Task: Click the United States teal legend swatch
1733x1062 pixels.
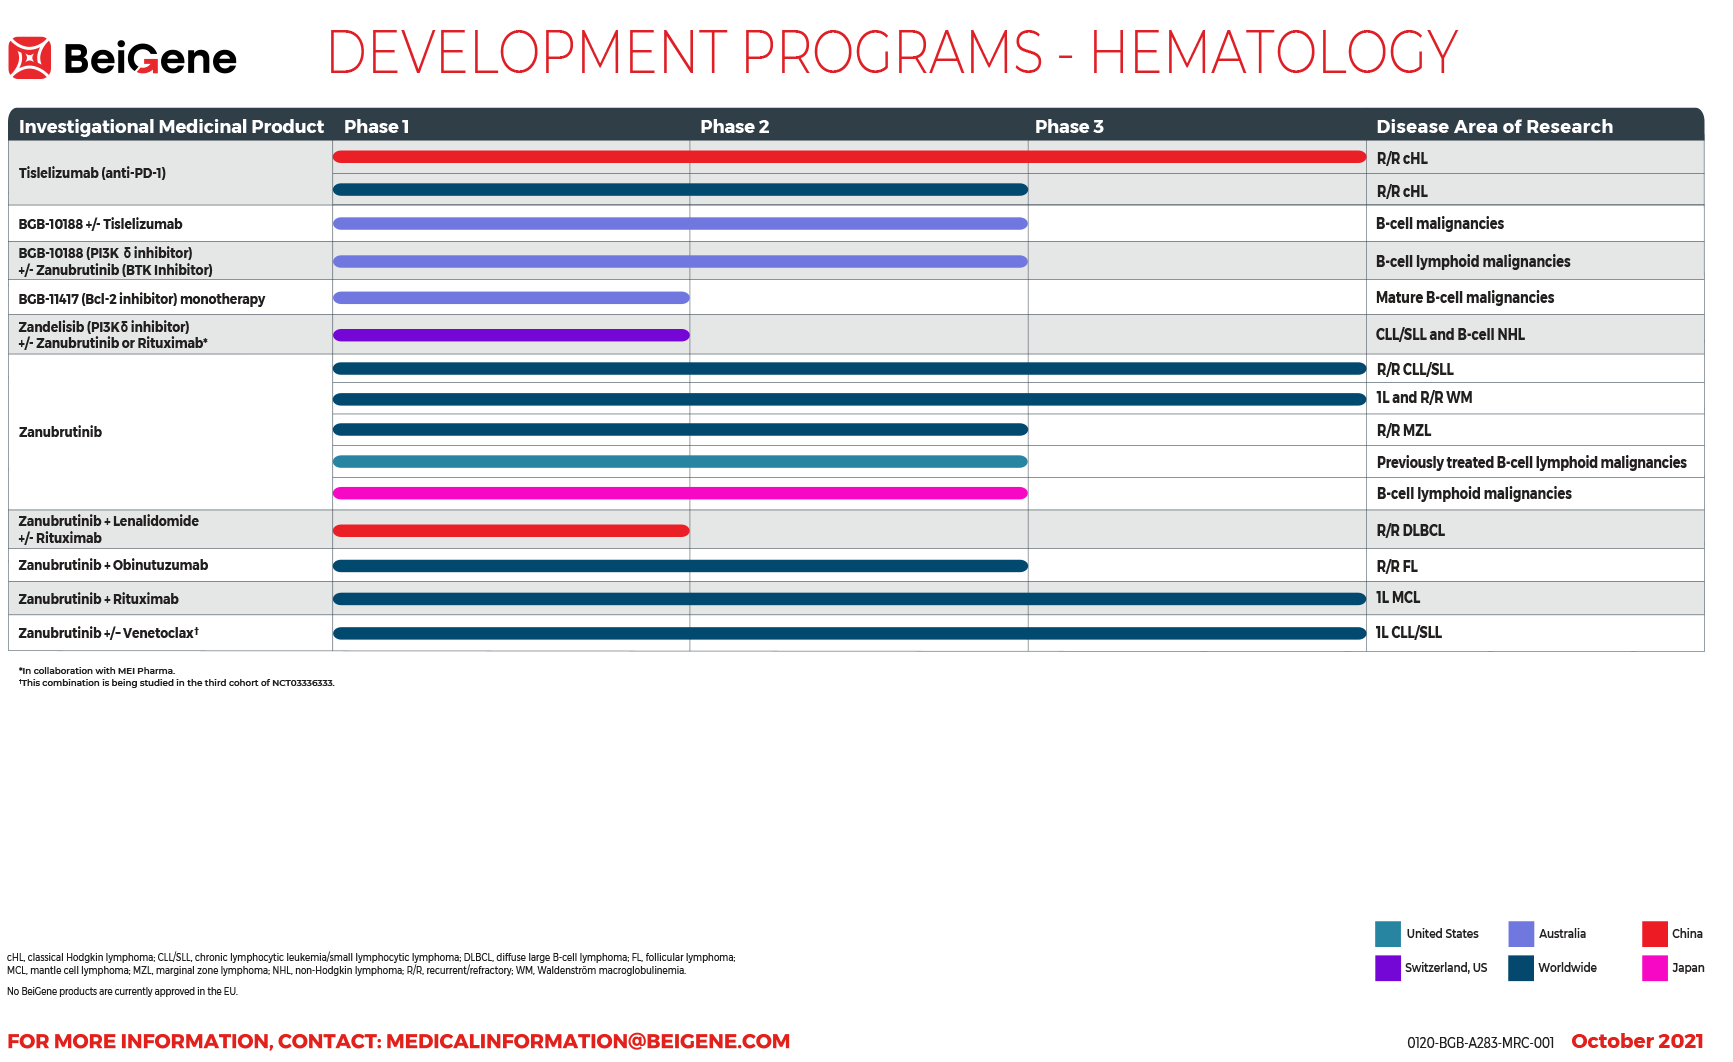Action: coord(1388,934)
